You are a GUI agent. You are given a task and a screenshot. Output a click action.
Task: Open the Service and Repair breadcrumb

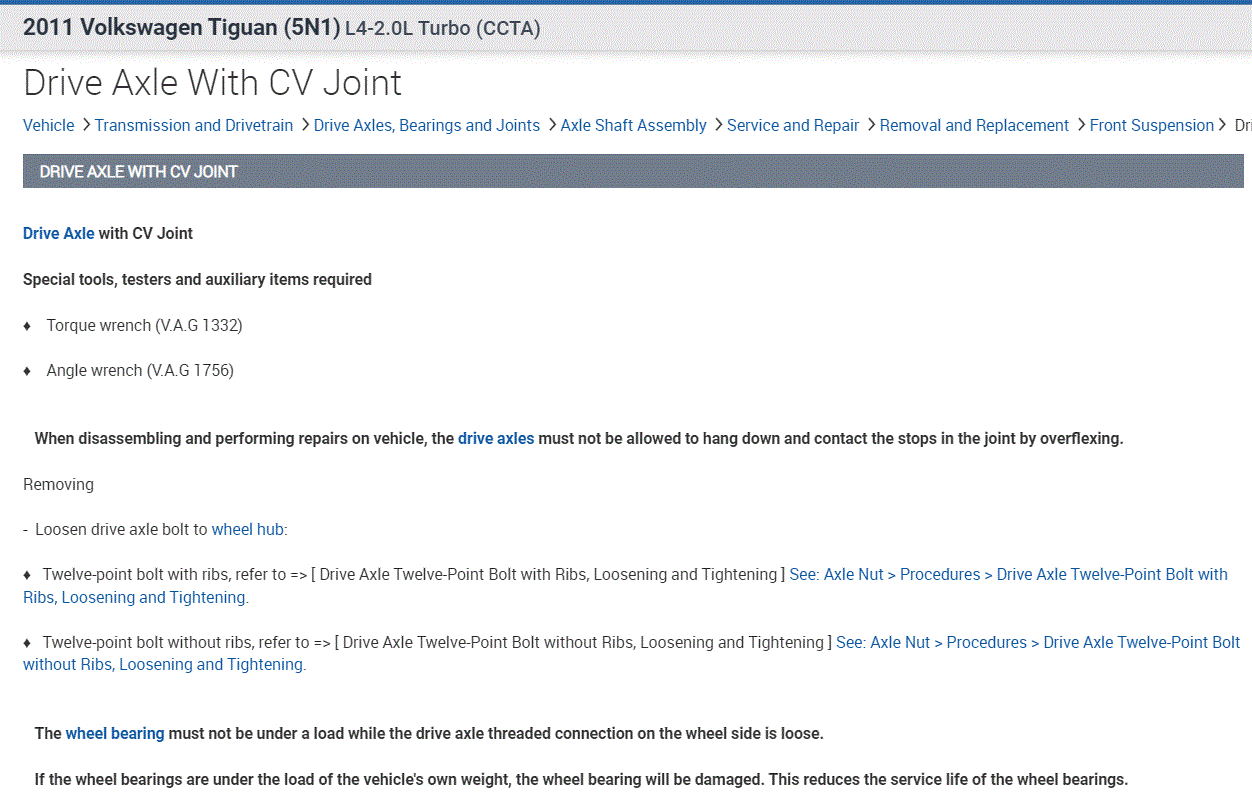793,125
